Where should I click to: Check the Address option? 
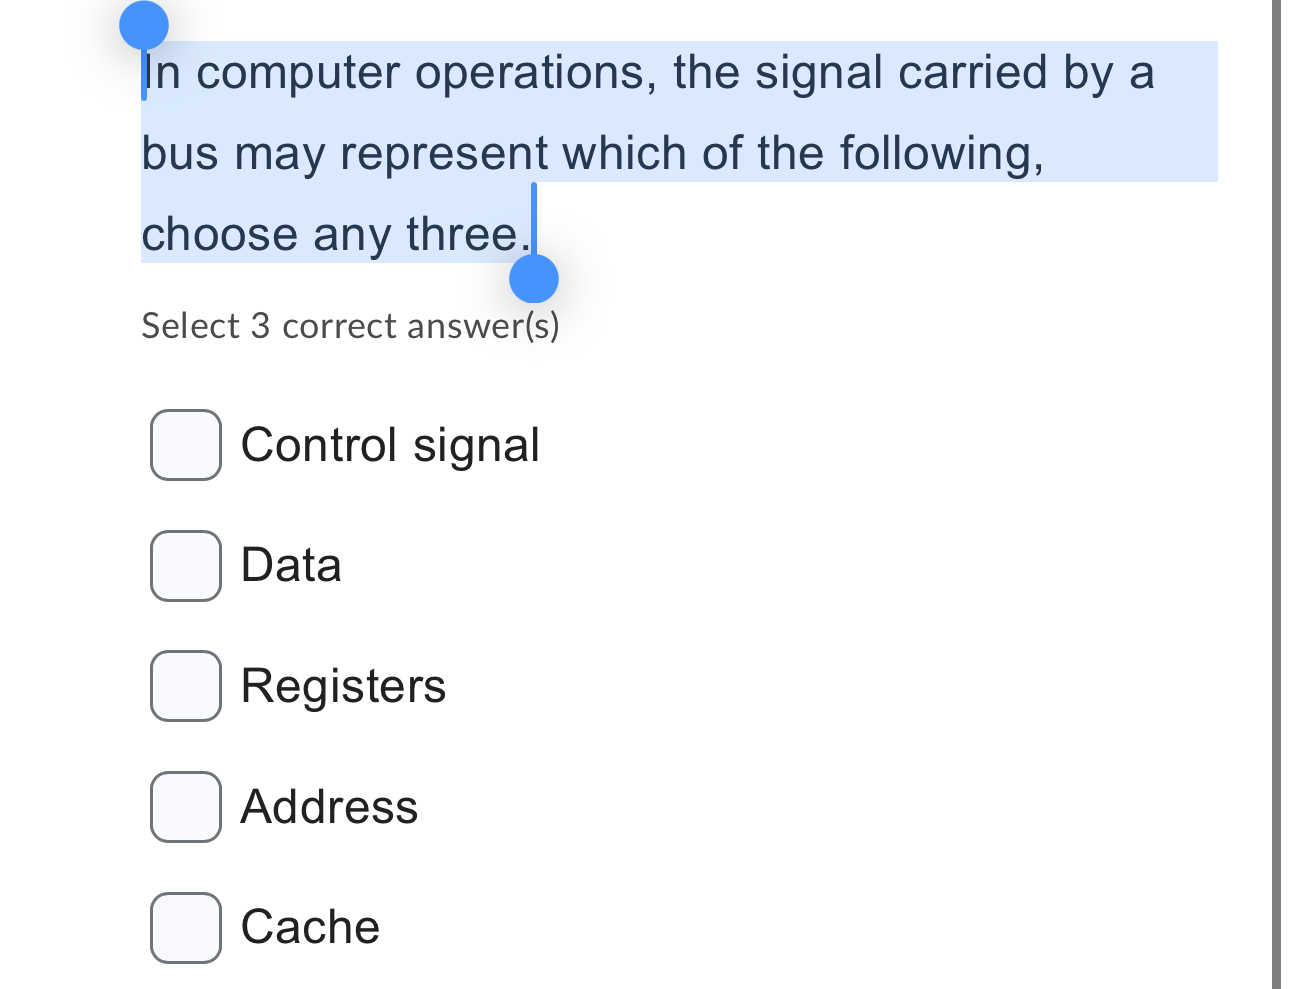pyautogui.click(x=186, y=806)
